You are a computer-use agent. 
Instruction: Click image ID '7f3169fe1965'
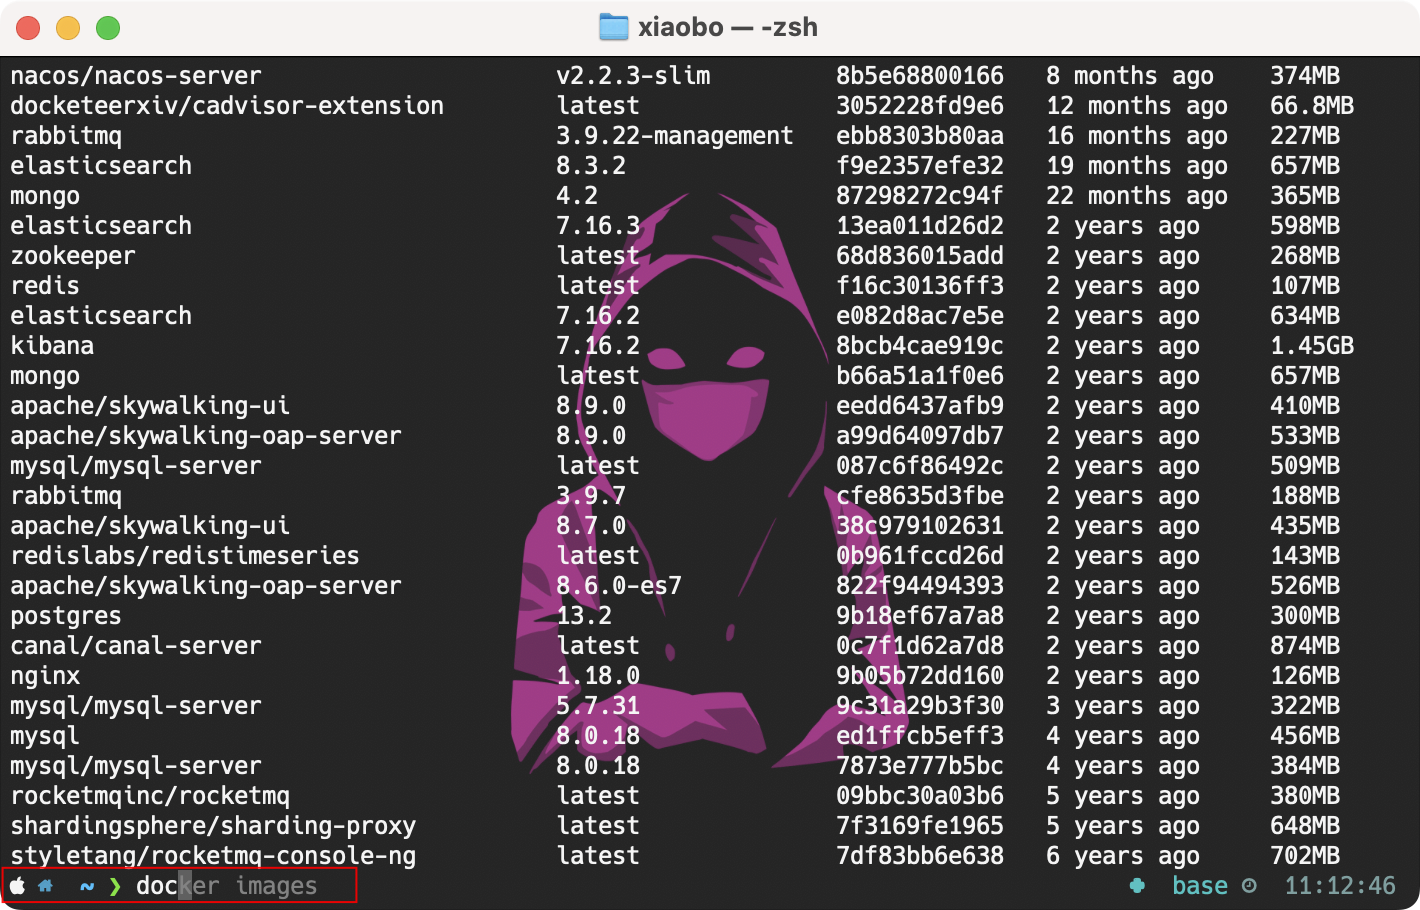(920, 826)
